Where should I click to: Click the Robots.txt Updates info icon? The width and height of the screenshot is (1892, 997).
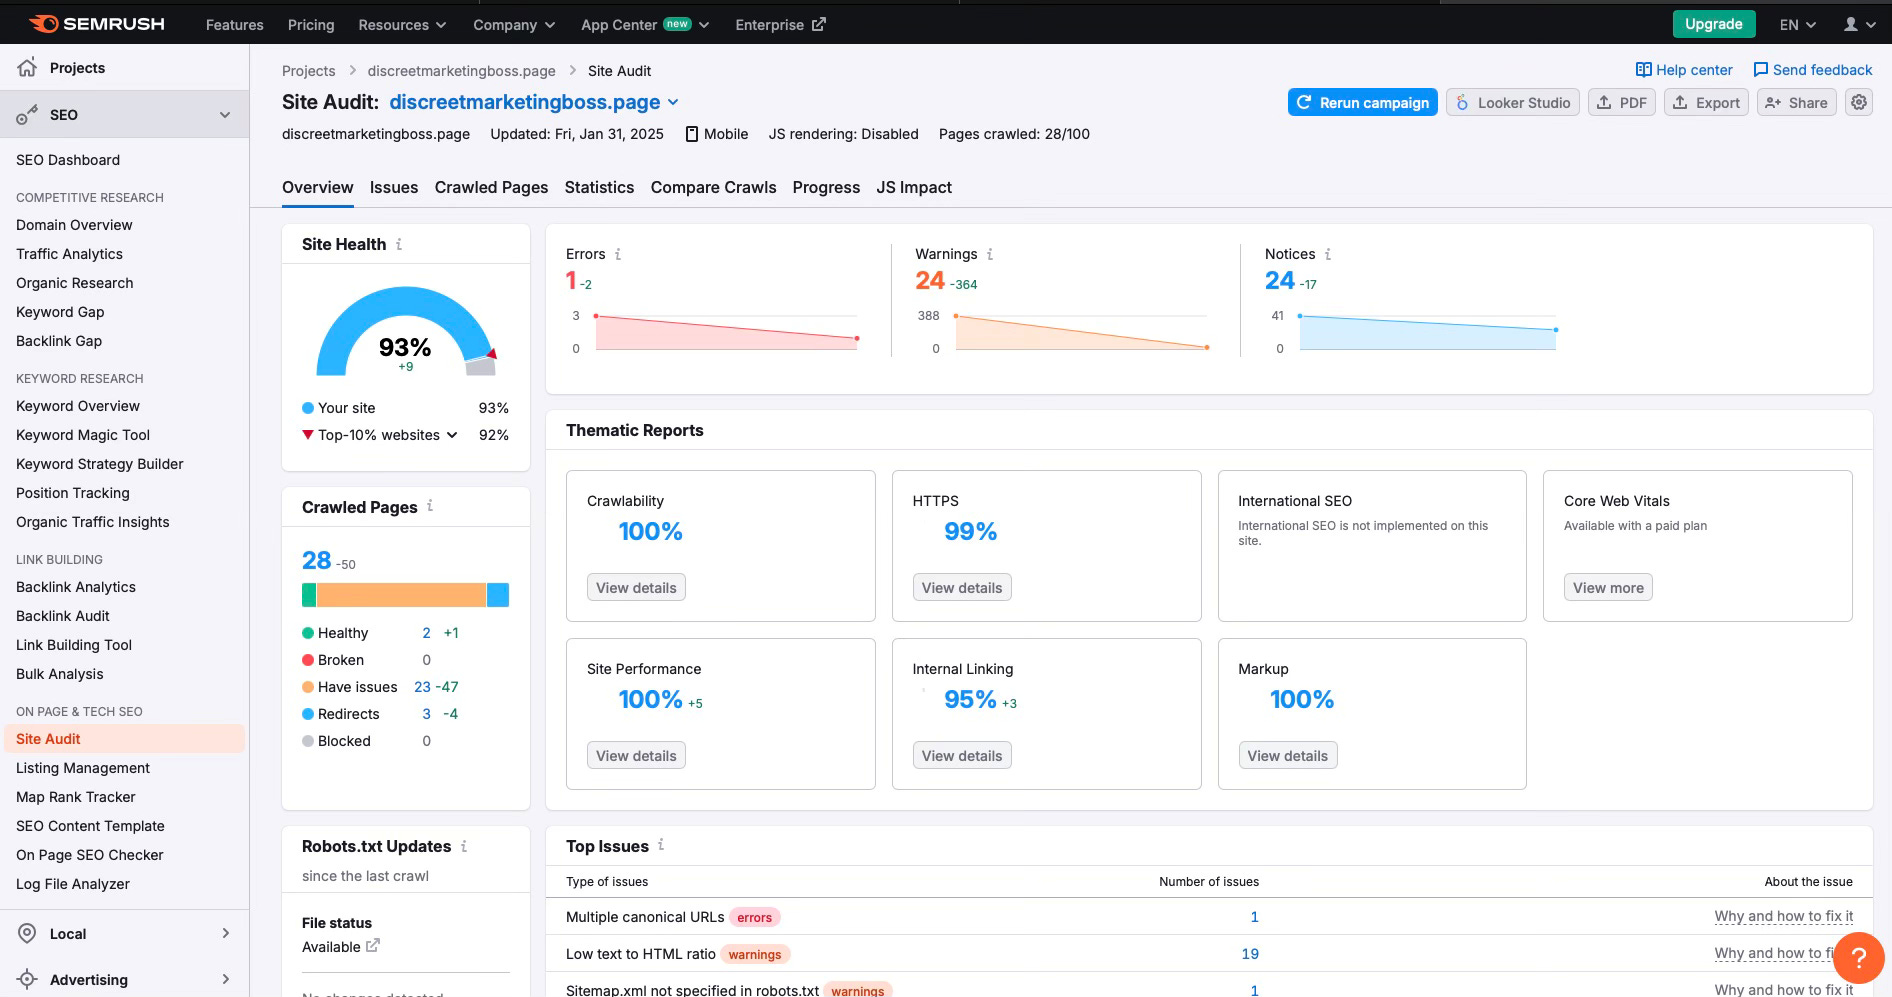[464, 846]
